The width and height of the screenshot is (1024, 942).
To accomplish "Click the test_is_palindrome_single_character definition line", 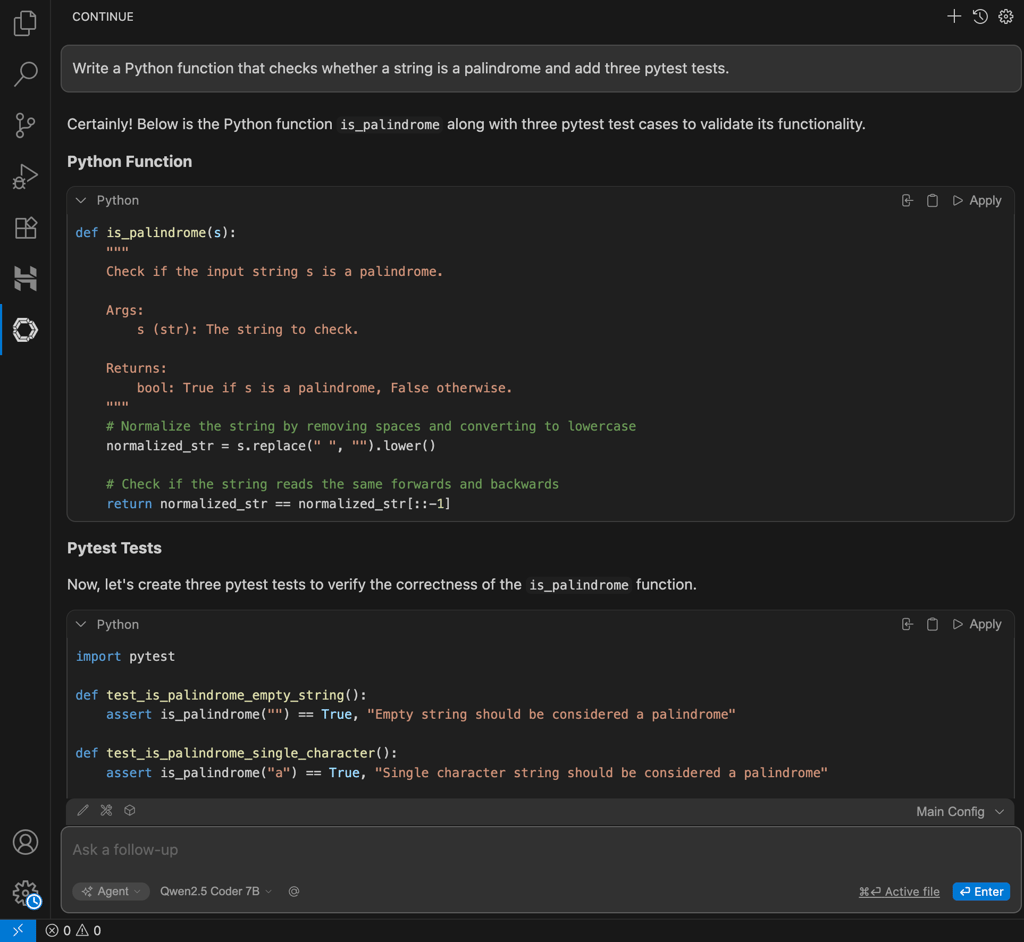I will [x=236, y=753].
